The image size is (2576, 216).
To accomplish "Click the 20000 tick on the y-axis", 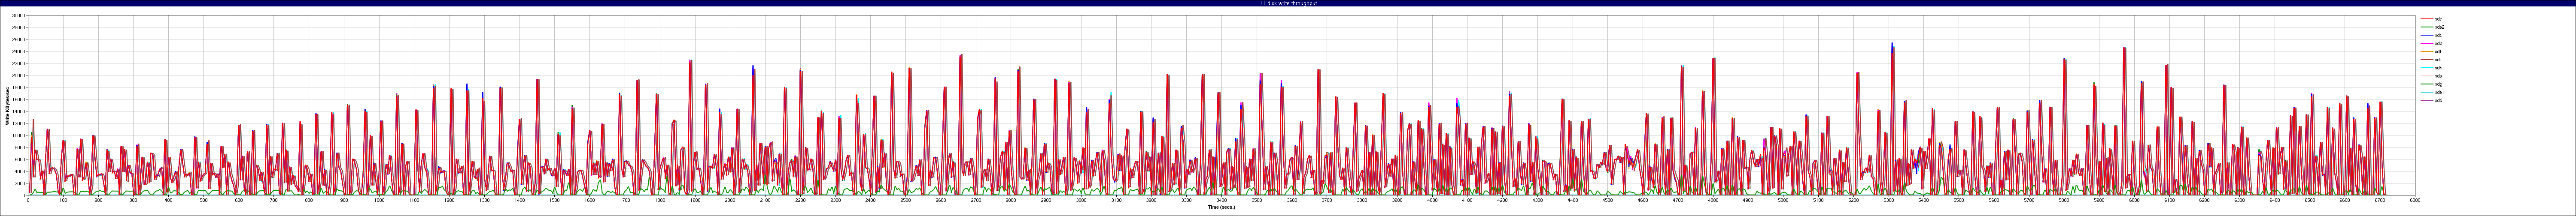I will pyautogui.click(x=18, y=76).
